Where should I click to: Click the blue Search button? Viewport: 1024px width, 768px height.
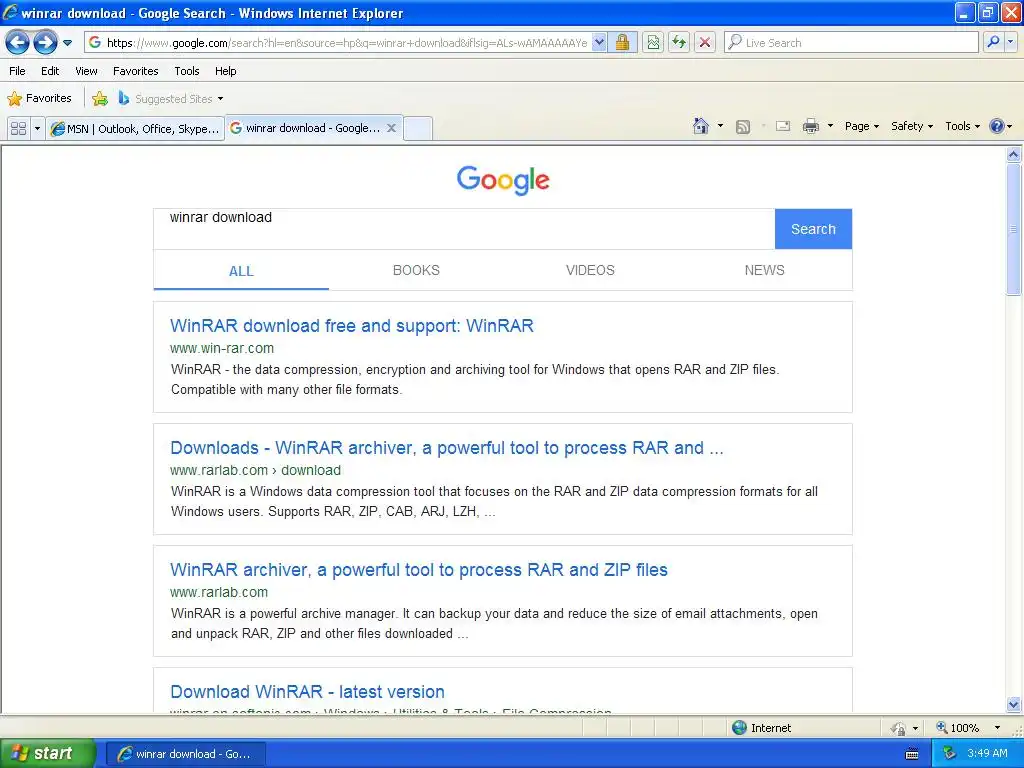coord(813,229)
